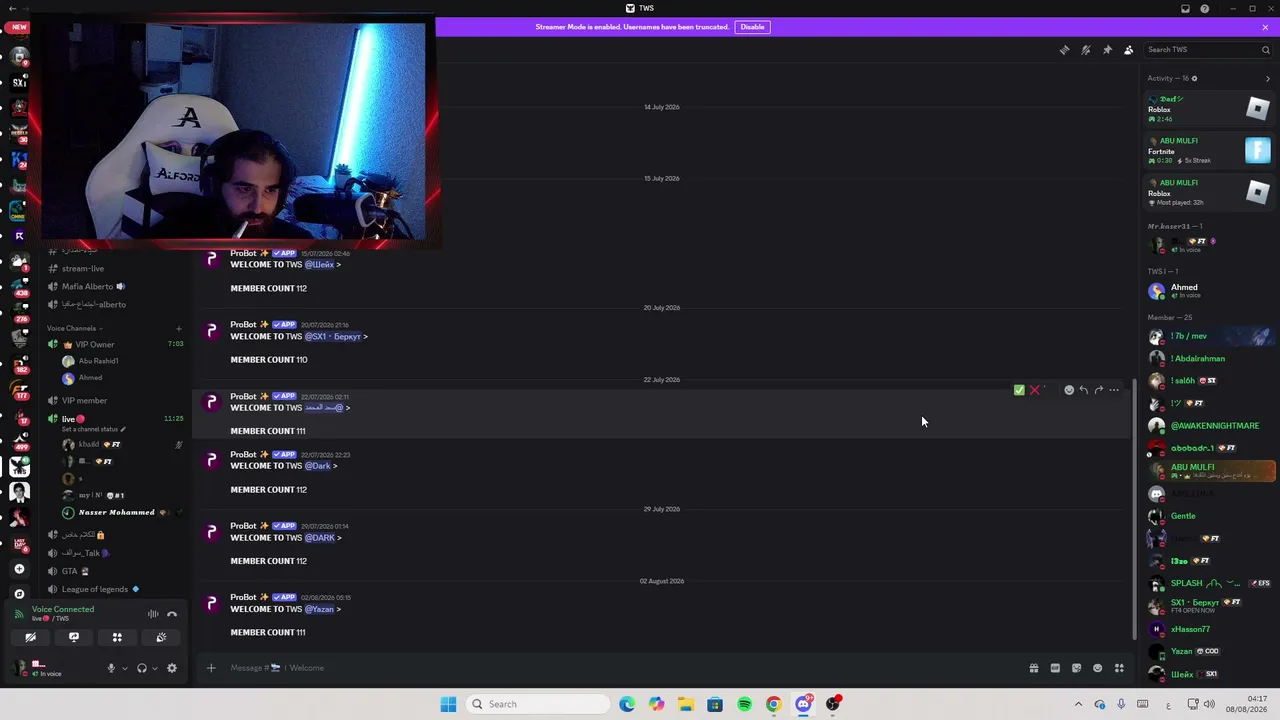This screenshot has height=720, width=1280.
Task: Show pinned messages
Action: 1107,50
